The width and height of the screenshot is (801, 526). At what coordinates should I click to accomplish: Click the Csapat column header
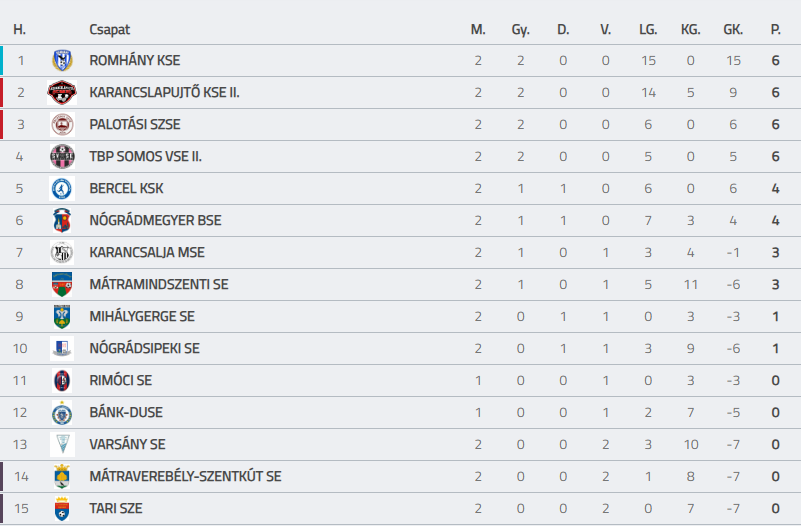[x=110, y=30]
